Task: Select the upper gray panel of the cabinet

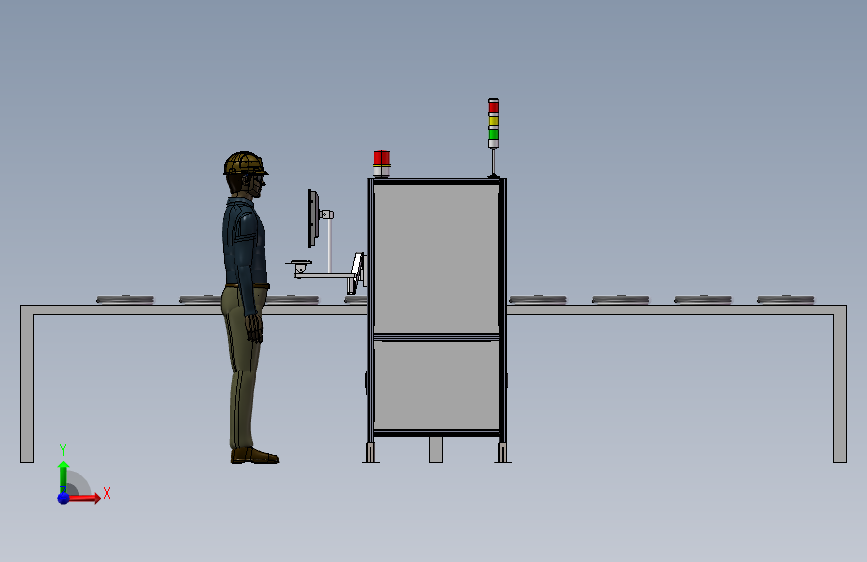Action: click(x=436, y=258)
